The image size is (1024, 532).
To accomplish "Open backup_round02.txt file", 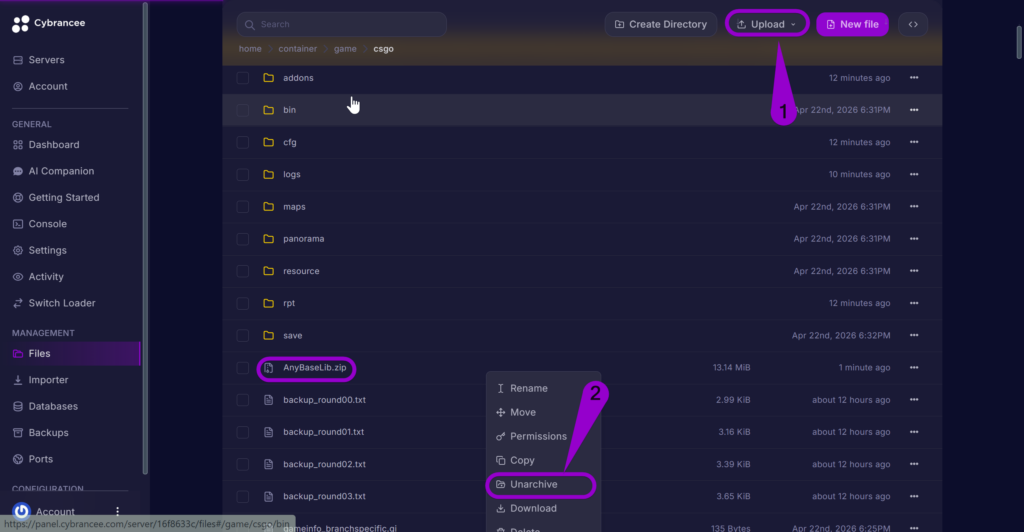I will [325, 464].
